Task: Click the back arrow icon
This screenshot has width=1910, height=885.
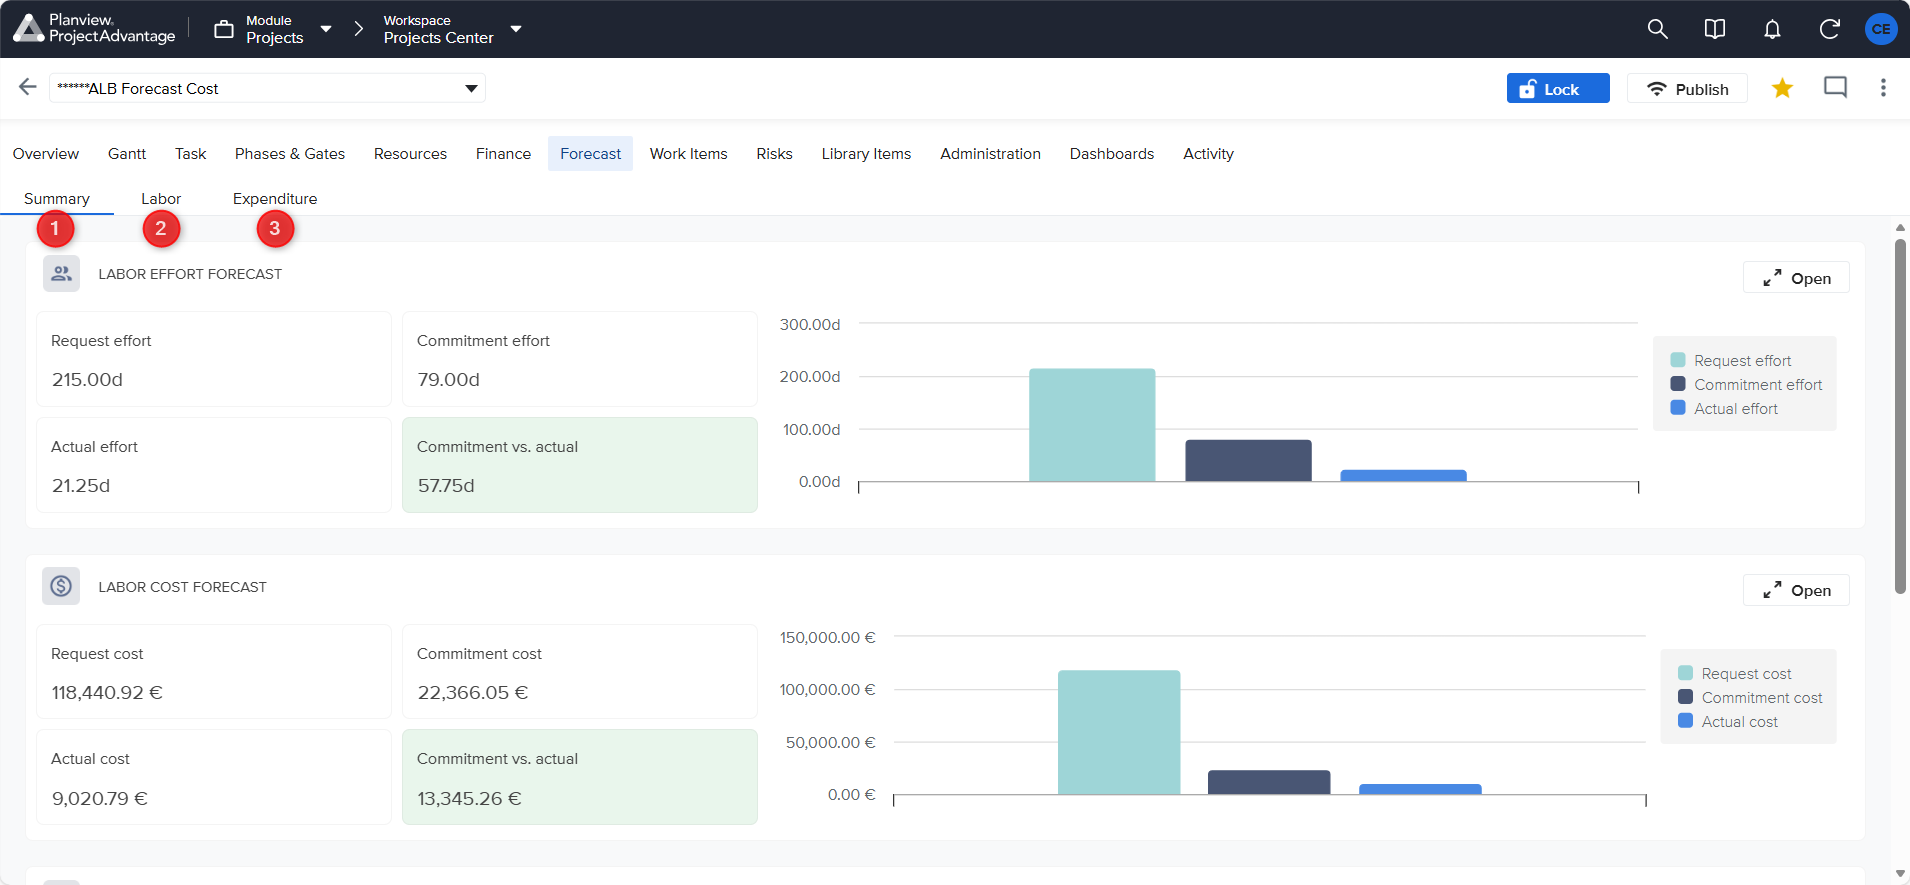Action: pyautogui.click(x=27, y=87)
